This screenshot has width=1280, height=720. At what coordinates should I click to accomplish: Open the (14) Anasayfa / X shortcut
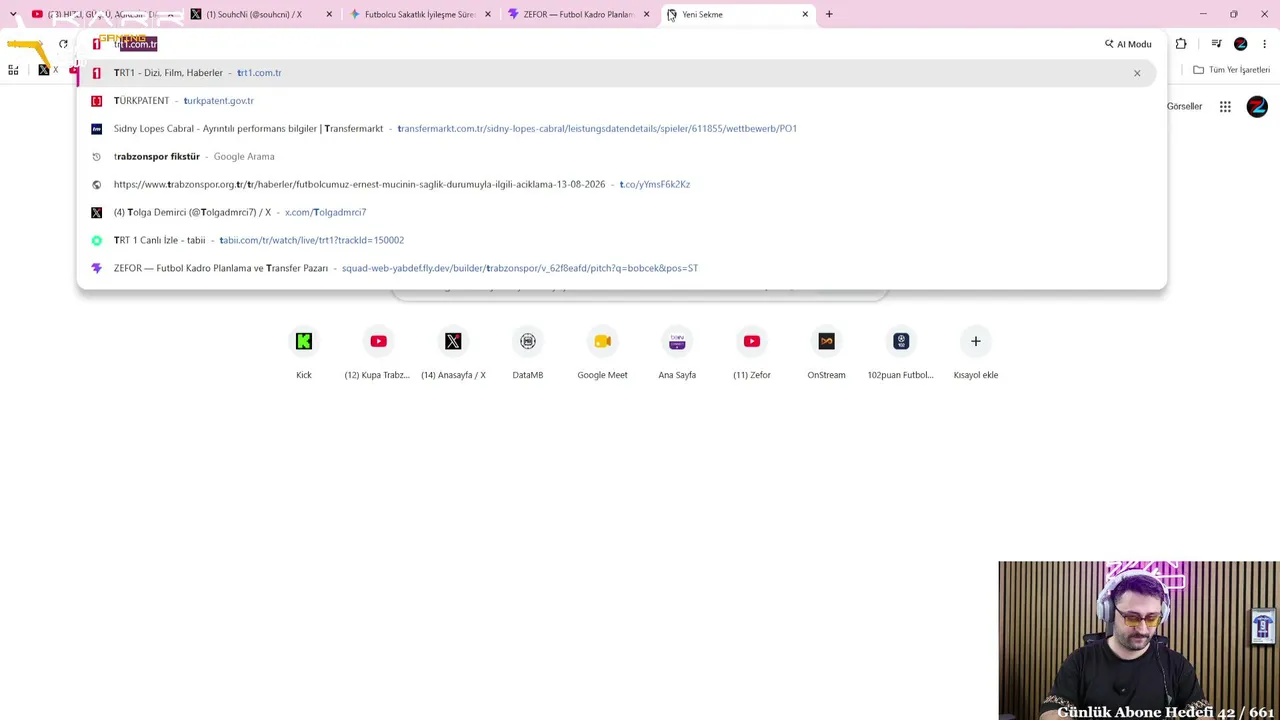click(453, 352)
